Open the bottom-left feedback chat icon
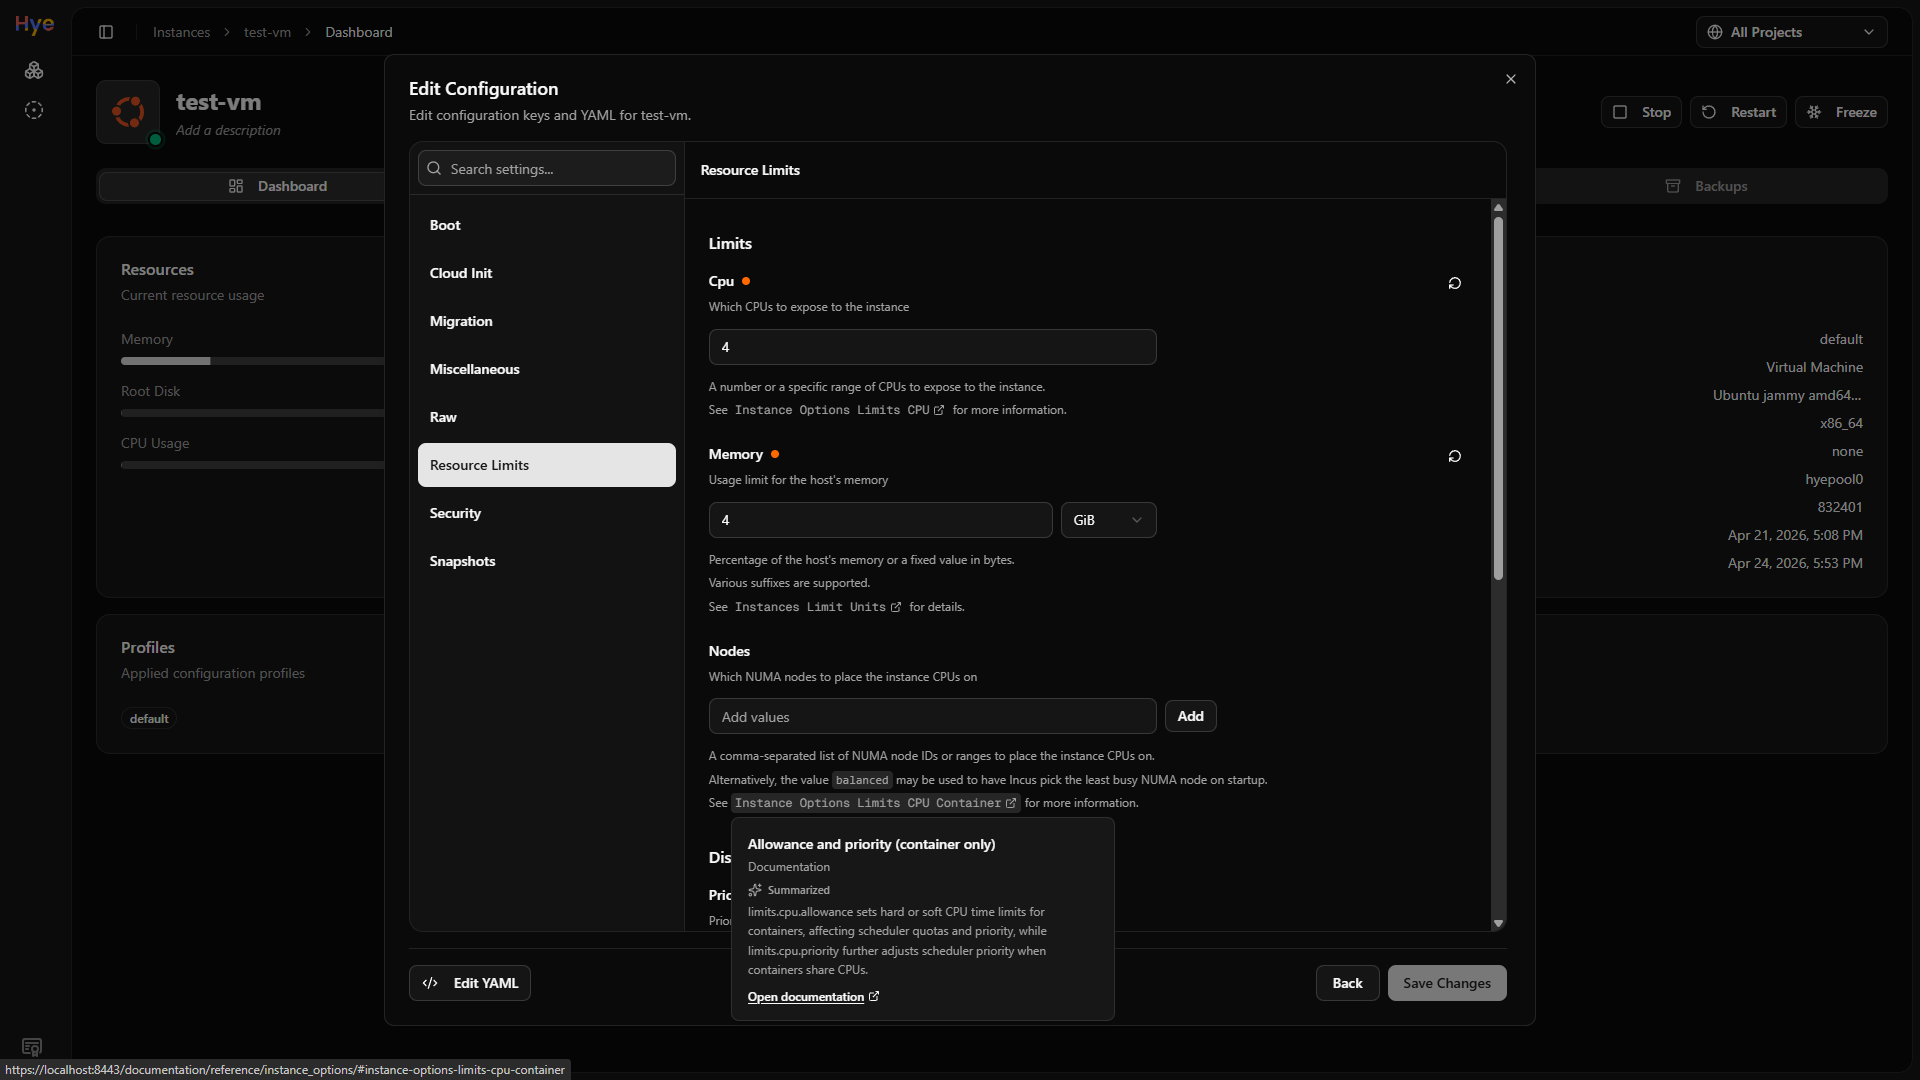Screen dimensions: 1920x1080 tap(32, 1047)
